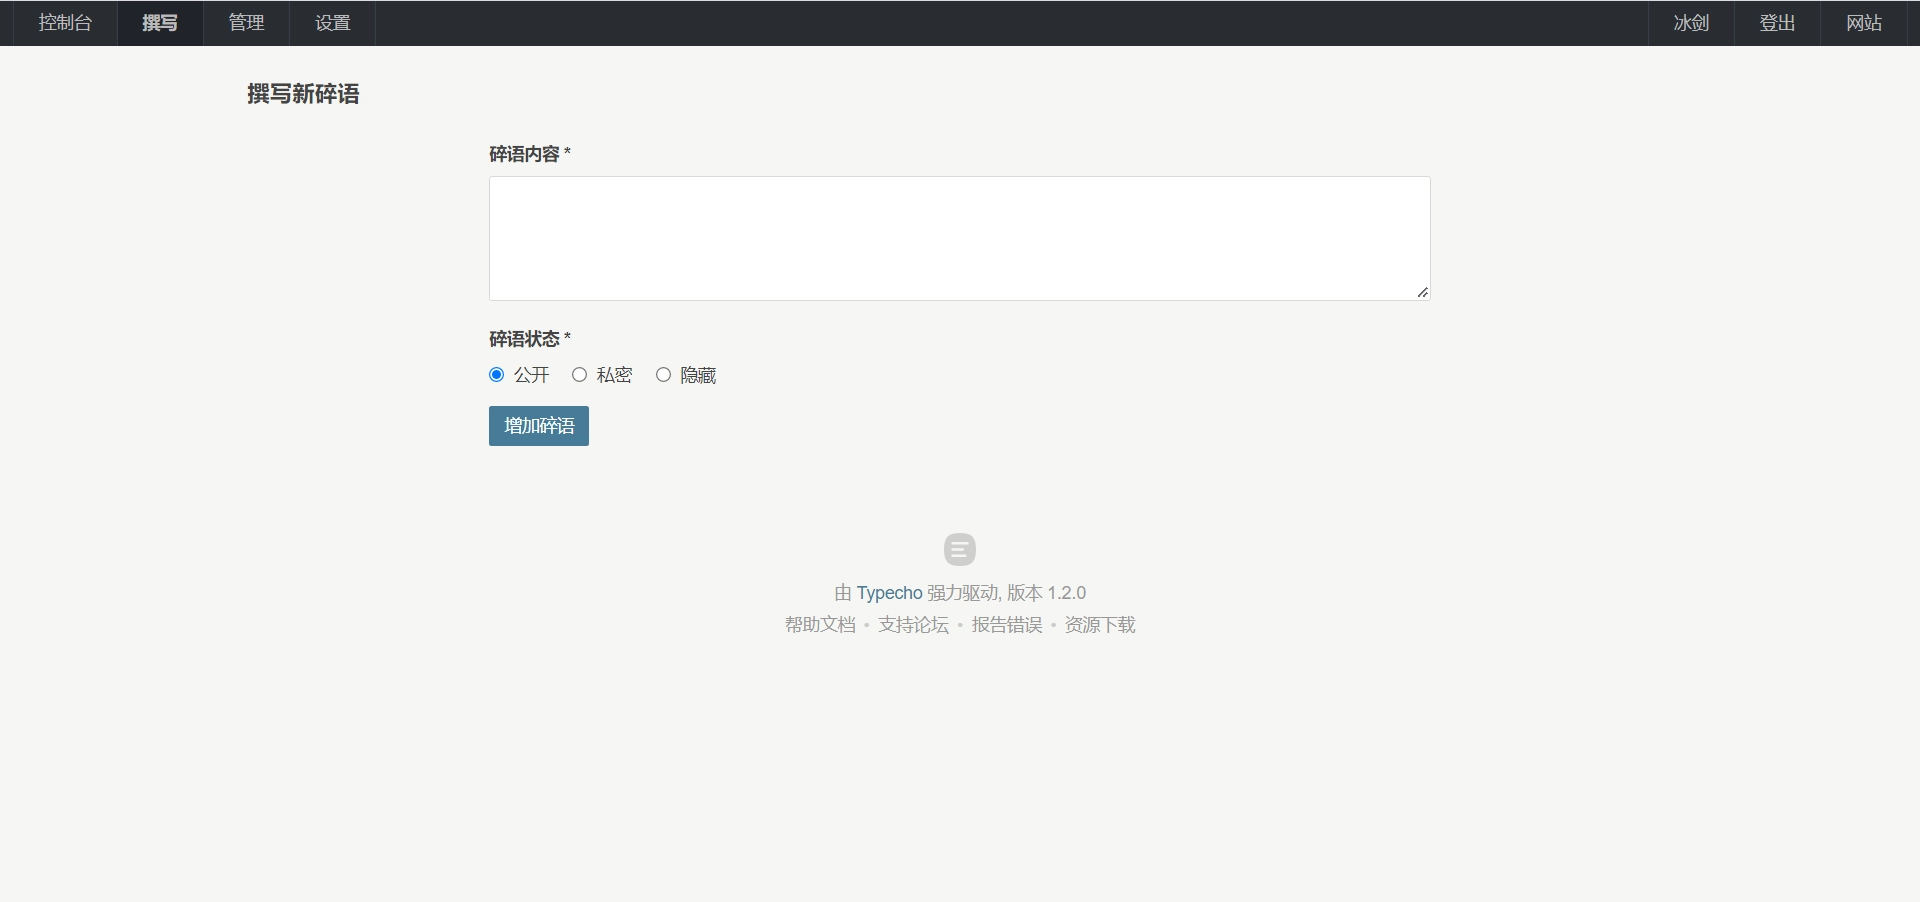Focus the 碎语内容 text area
The width and height of the screenshot is (1920, 902).
tap(960, 238)
